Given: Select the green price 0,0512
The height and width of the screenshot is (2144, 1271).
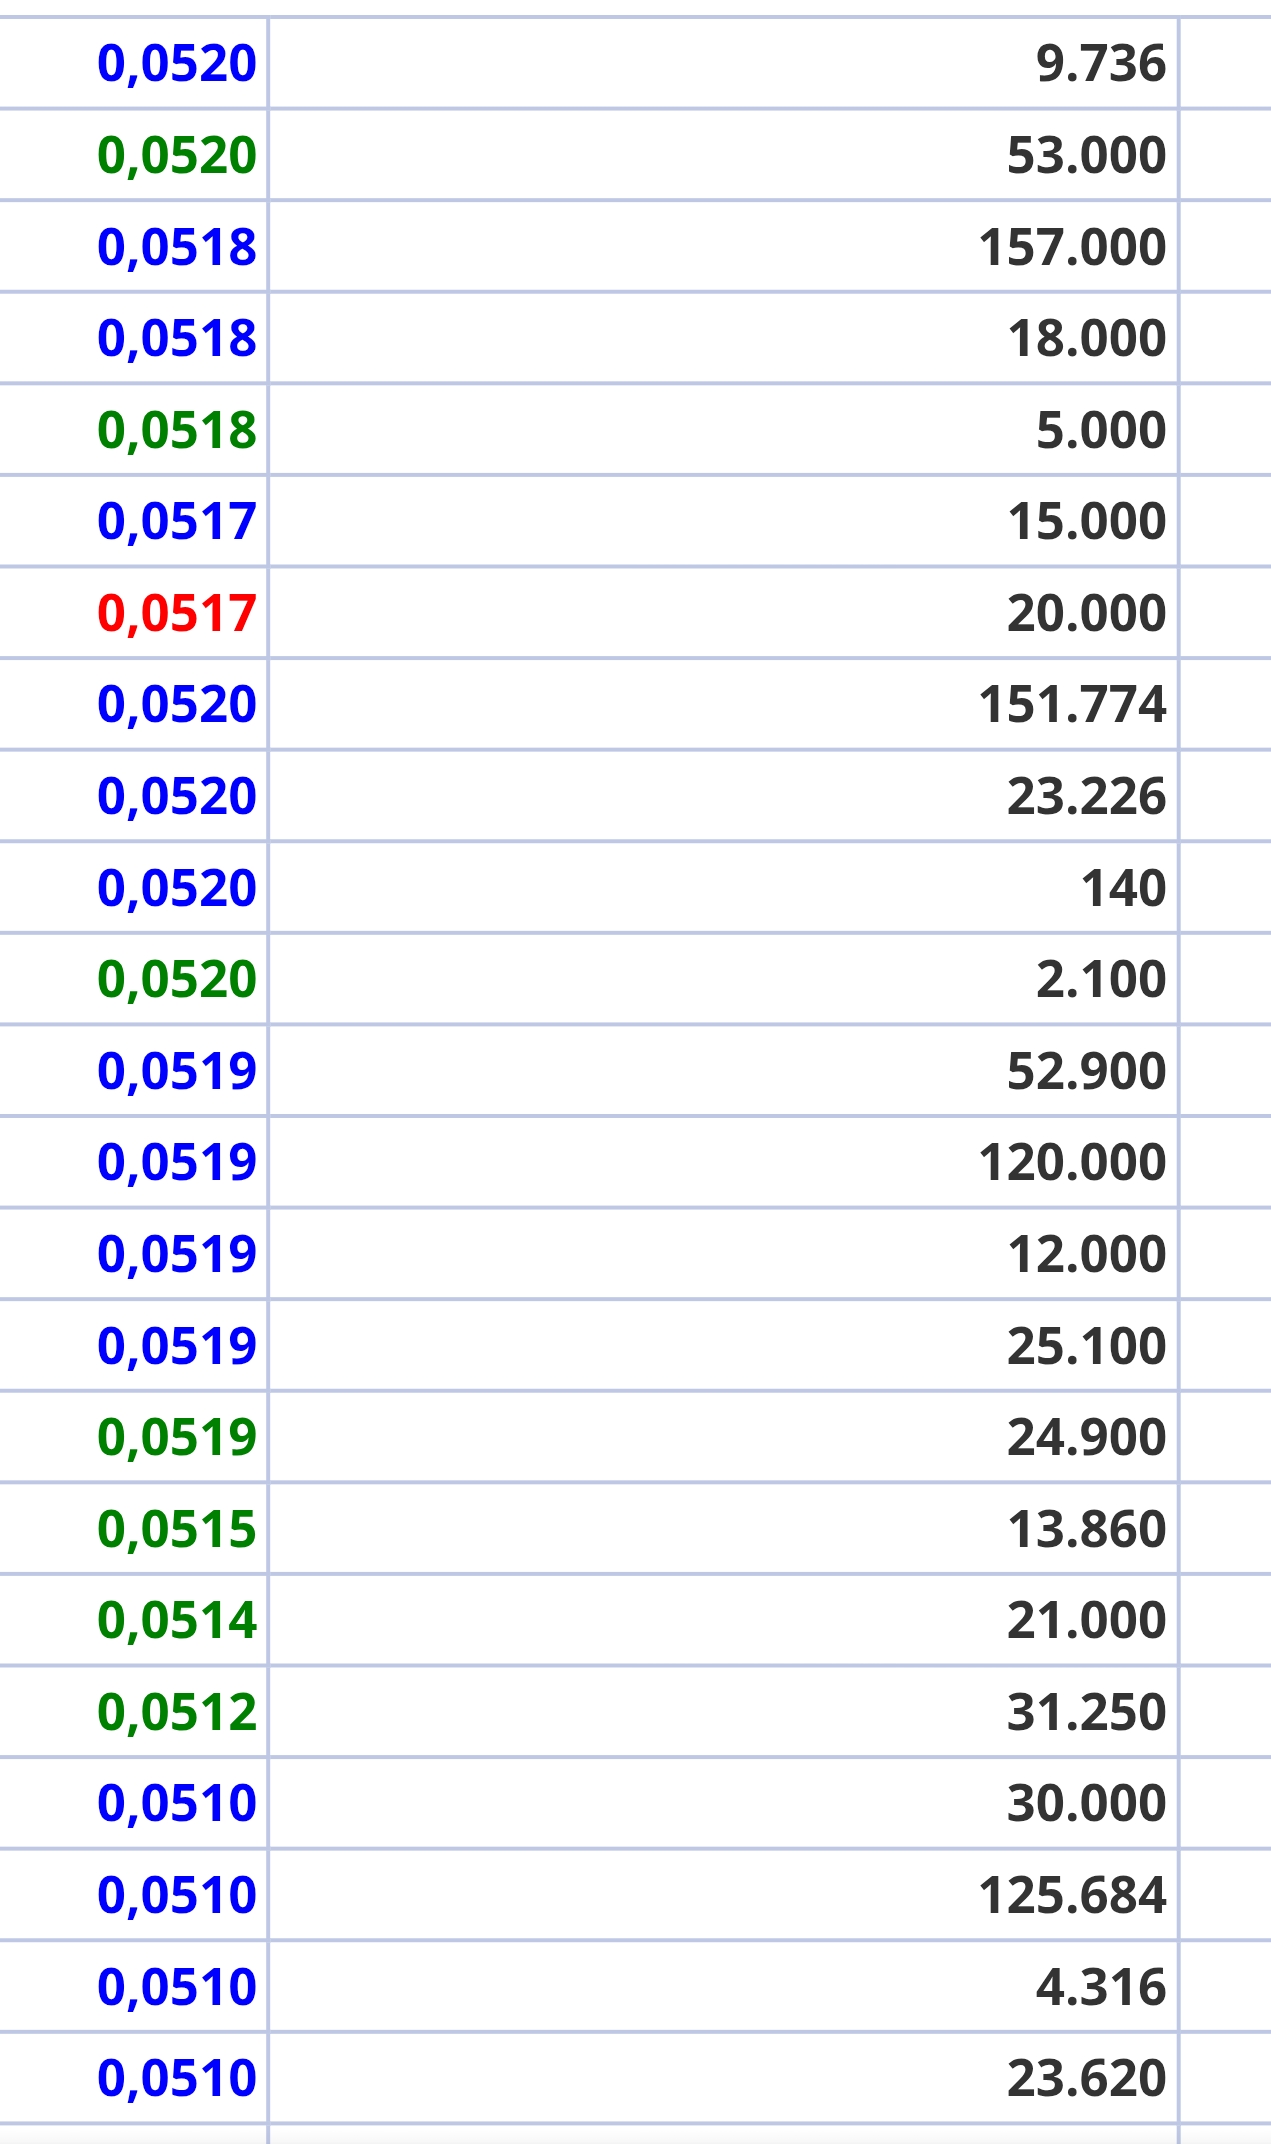Looking at the screenshot, I should pos(177,1712).
